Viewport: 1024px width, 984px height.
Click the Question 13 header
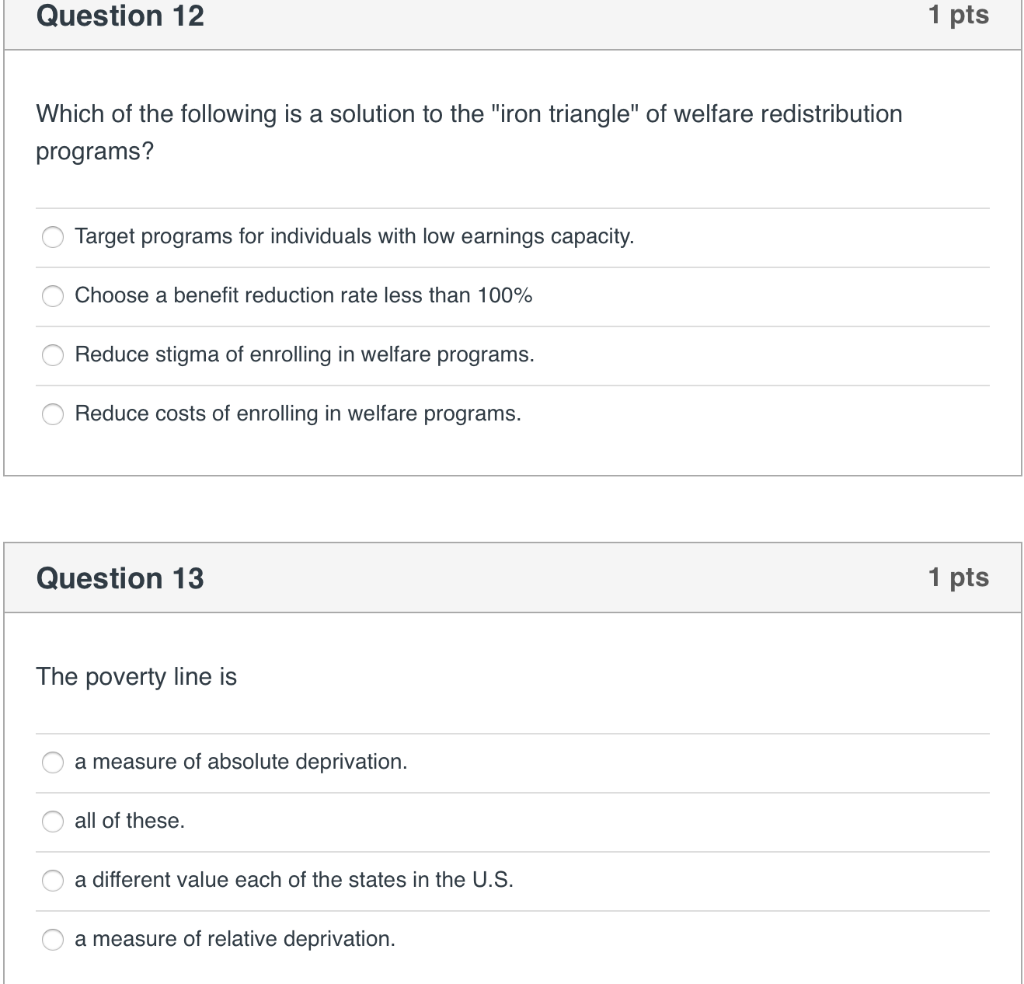click(122, 578)
